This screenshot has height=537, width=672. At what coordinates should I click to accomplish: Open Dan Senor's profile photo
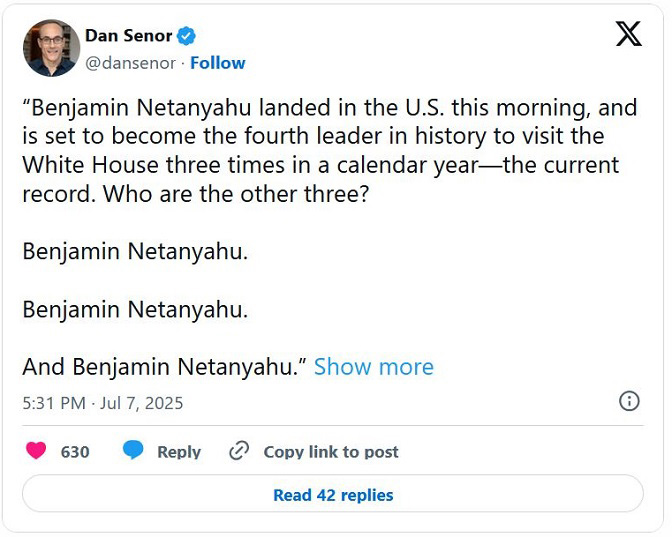pyautogui.click(x=51, y=48)
